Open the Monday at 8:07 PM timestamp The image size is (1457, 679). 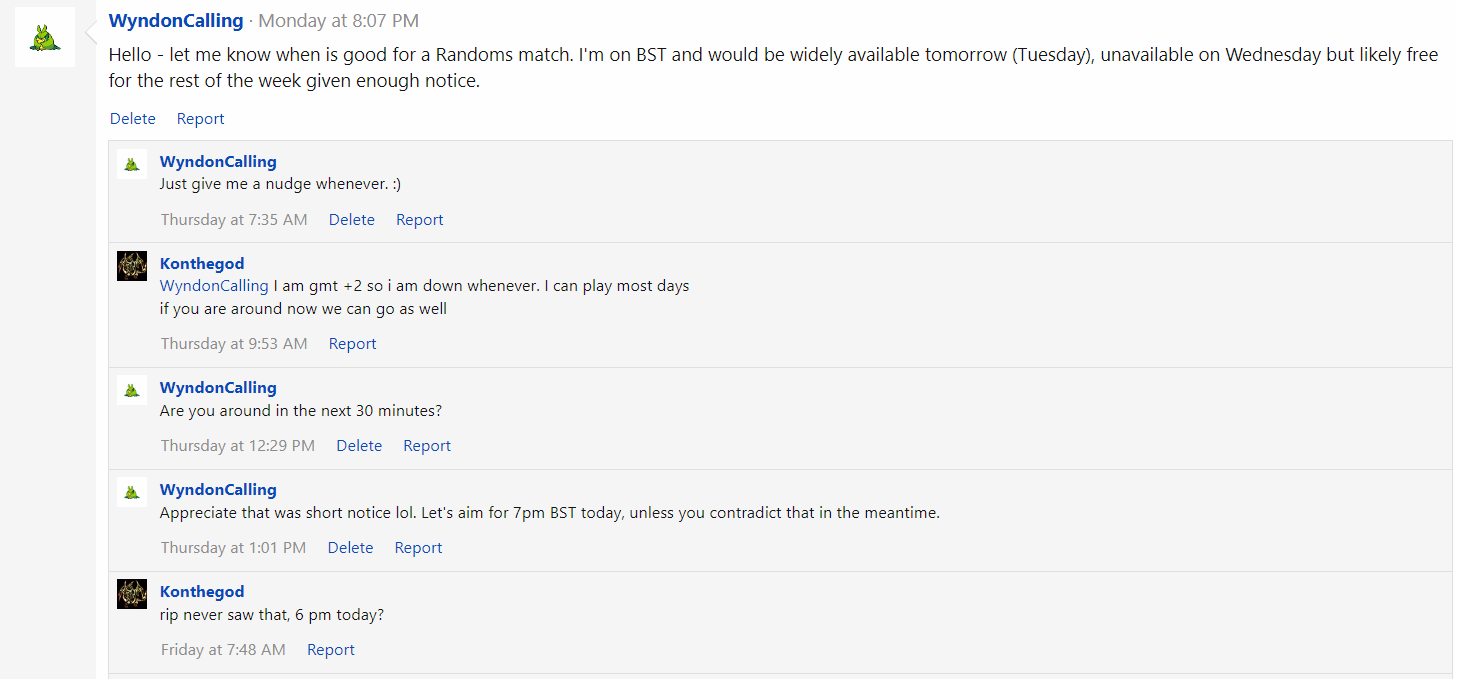338,20
